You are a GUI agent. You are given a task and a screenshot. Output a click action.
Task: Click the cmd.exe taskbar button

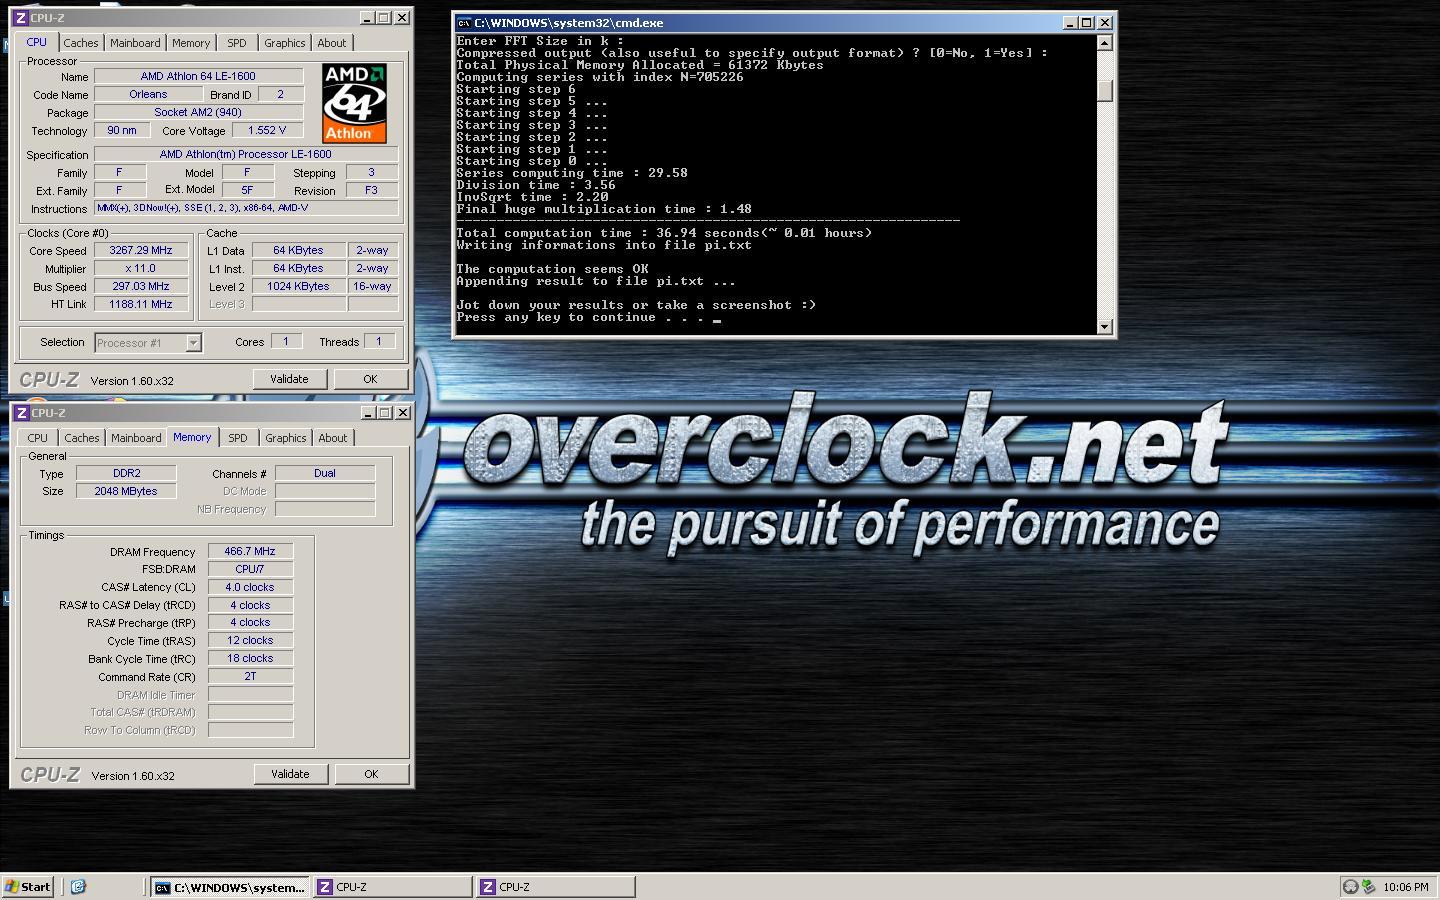230,887
